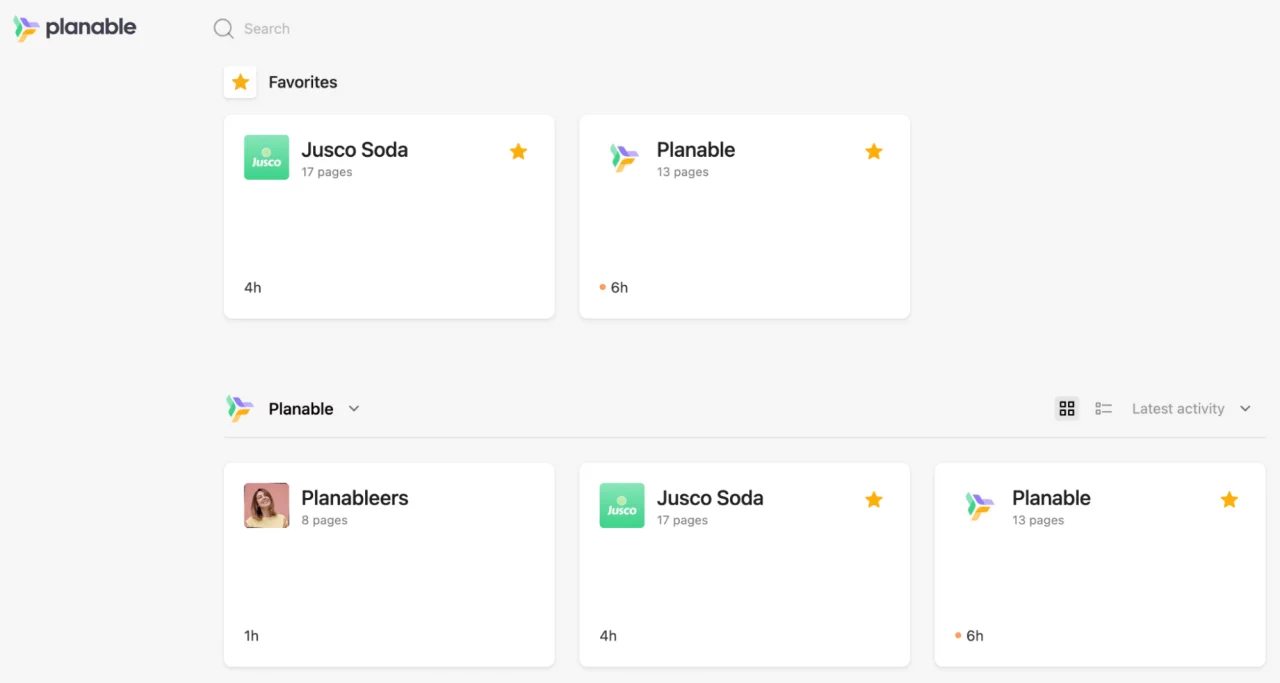
Task: Open the Planableers workspace
Action: 389,564
